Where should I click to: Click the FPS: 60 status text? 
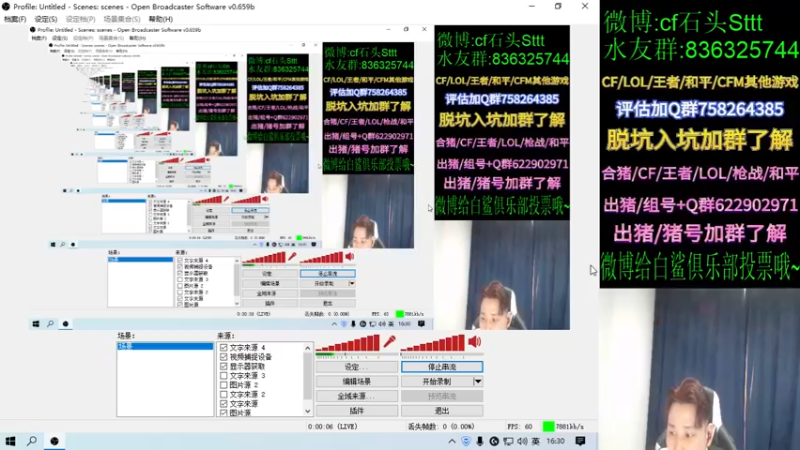coord(520,427)
